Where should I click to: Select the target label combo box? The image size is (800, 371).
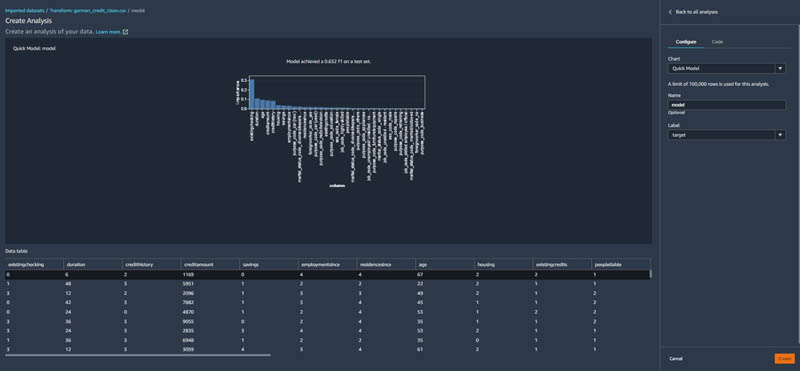[727, 135]
